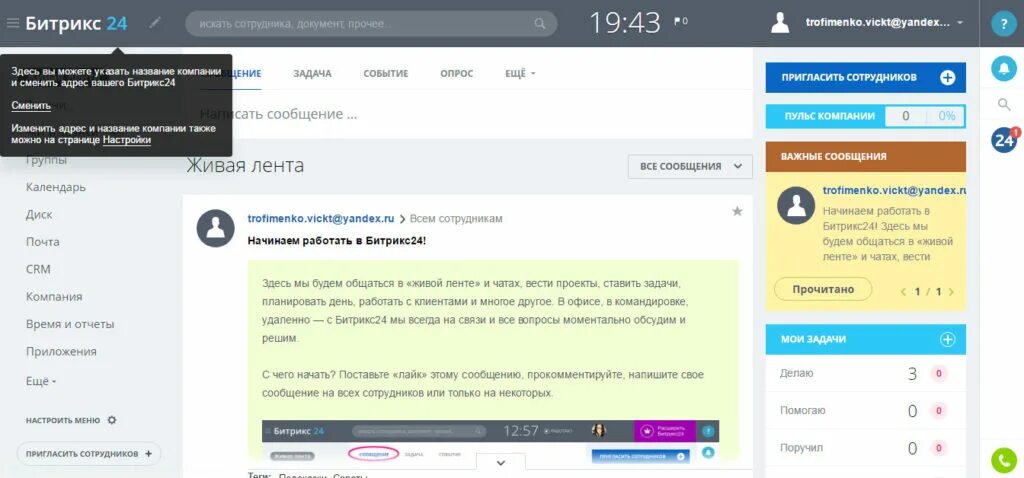Click the red counter badge for Помогаю
The height and width of the screenshot is (478, 1024).
coord(938,411)
